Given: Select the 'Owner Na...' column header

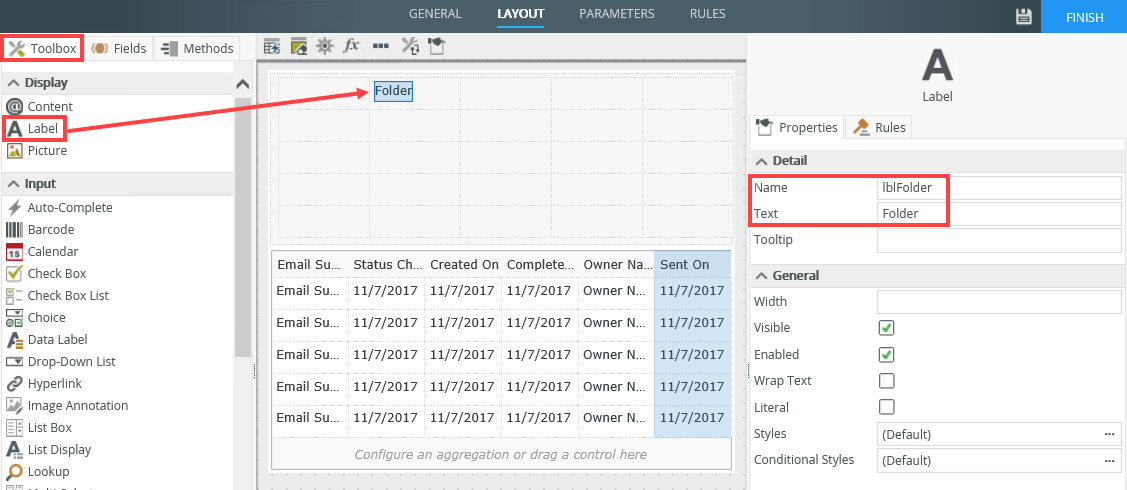Looking at the screenshot, I should (x=616, y=264).
